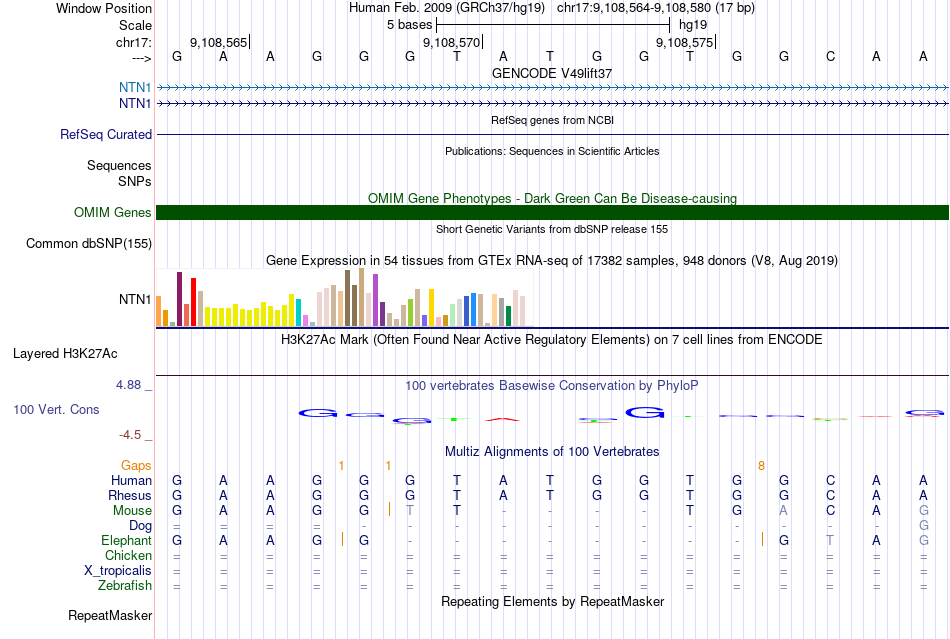The height and width of the screenshot is (639, 950).
Task: Click the 9,108,570 position marker
Action: coord(452,42)
